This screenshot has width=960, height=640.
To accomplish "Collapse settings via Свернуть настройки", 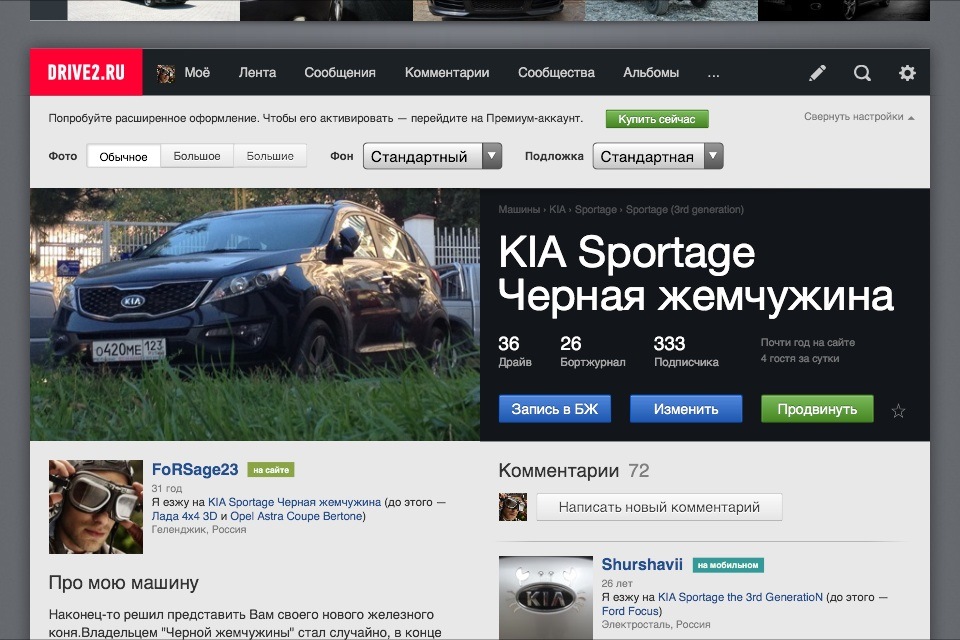I will coord(858,116).
